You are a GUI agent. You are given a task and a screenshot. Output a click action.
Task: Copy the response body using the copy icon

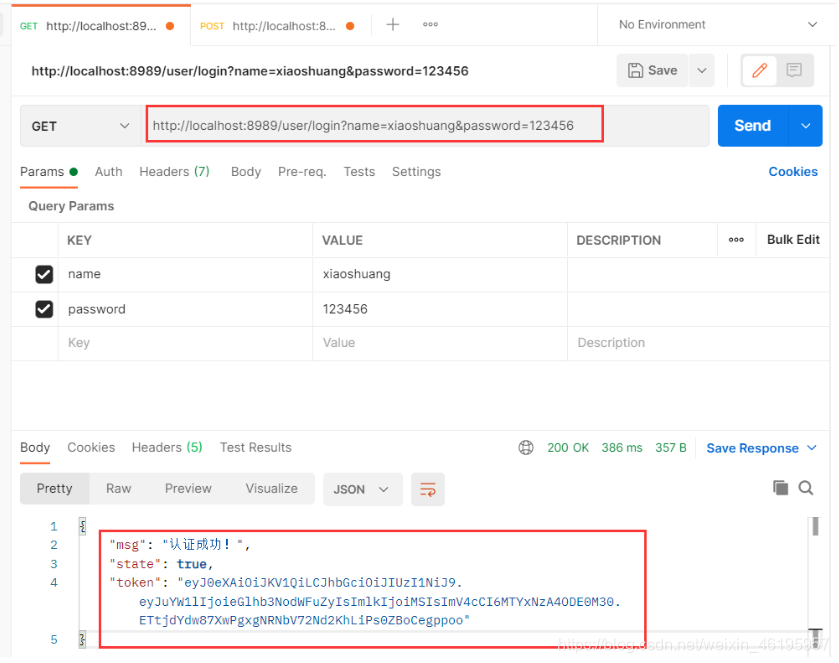[781, 488]
